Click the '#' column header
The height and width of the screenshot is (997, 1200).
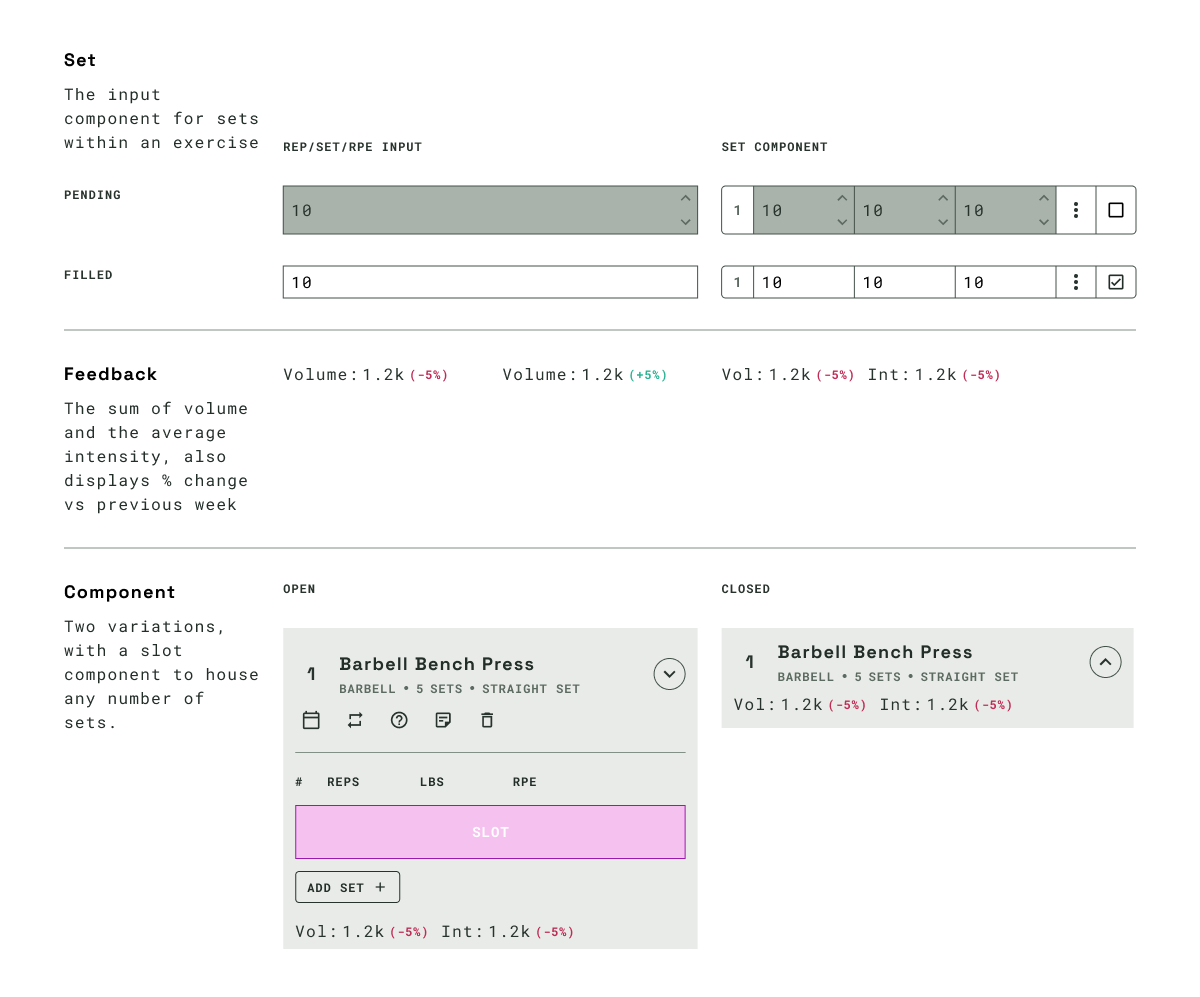click(299, 782)
